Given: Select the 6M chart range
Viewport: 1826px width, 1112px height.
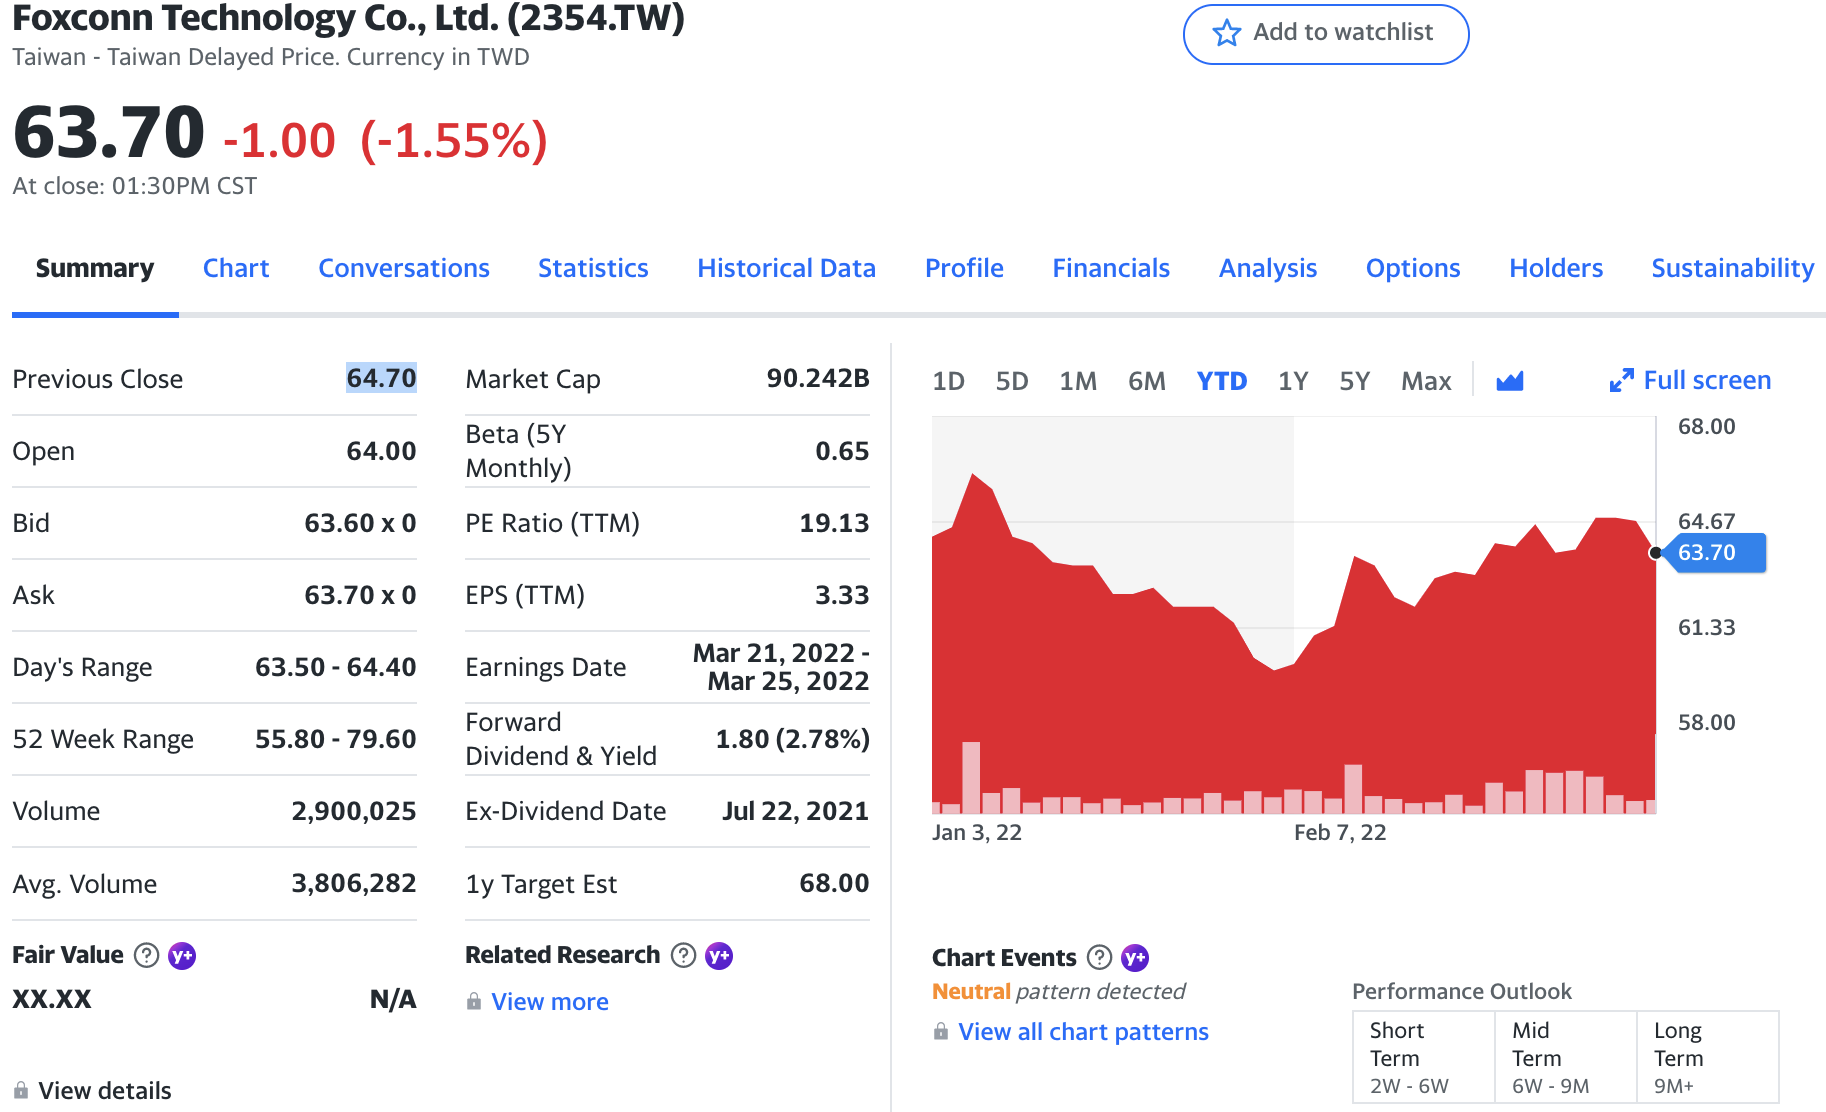Looking at the screenshot, I should [x=1146, y=381].
